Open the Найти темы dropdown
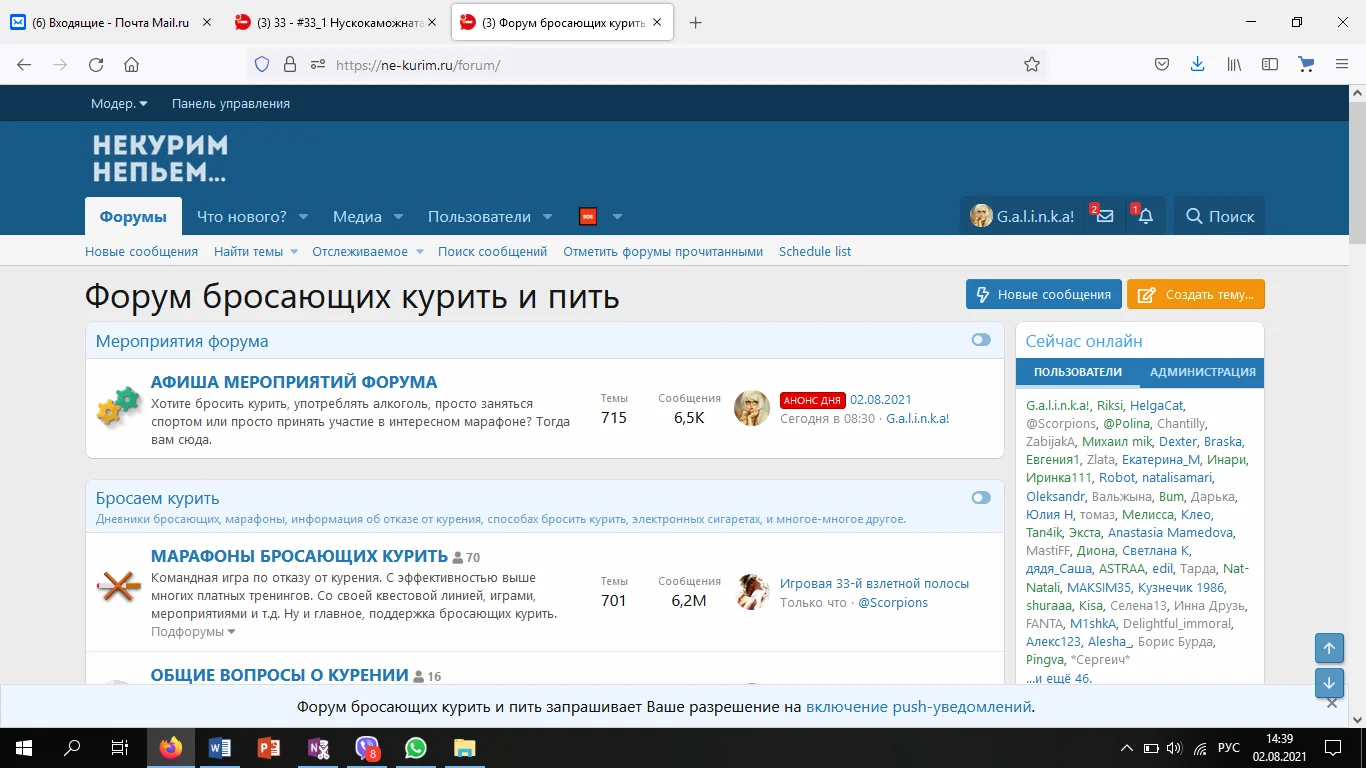Image resolution: width=1366 pixels, height=768 pixels. (x=248, y=251)
